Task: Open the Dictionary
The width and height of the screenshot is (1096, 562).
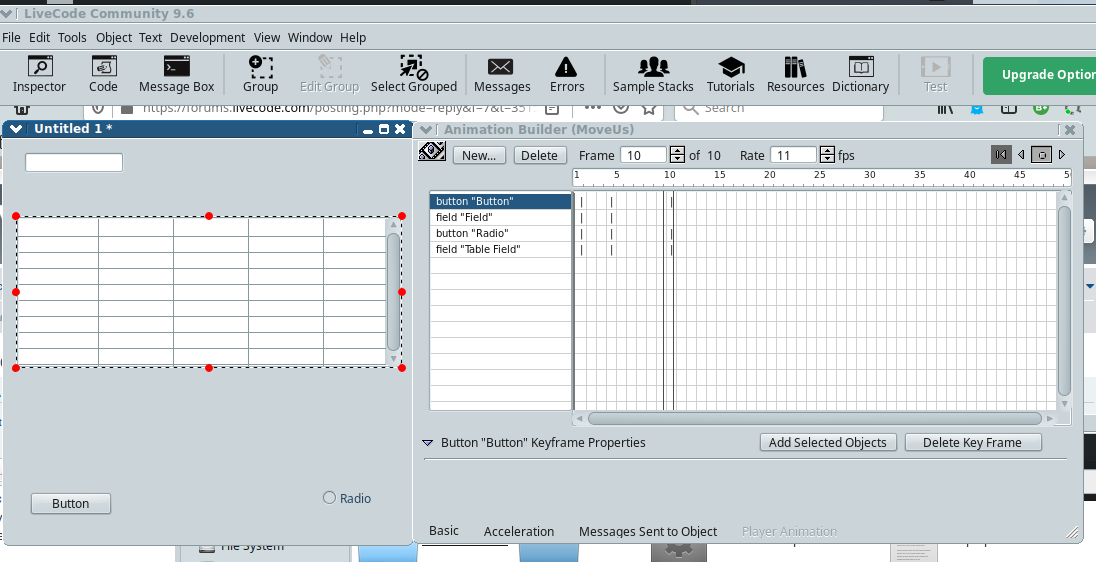Action: [x=860, y=75]
